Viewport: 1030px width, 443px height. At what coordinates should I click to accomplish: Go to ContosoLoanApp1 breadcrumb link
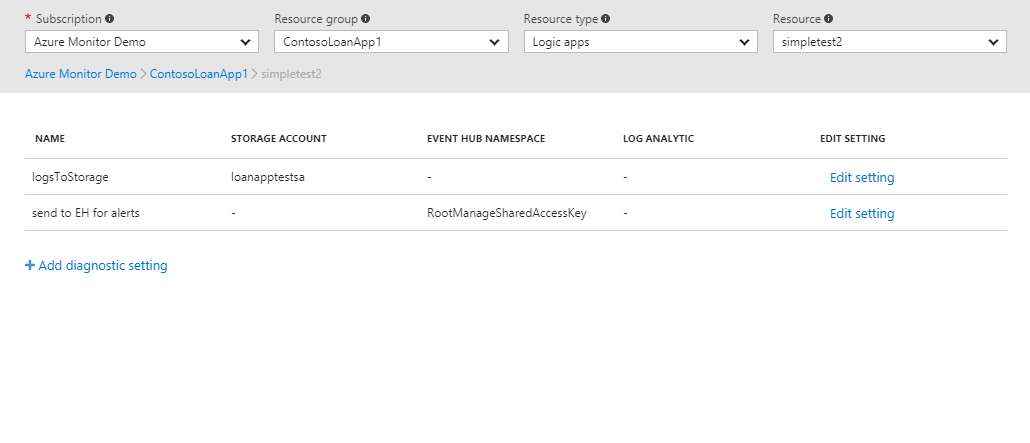point(199,74)
